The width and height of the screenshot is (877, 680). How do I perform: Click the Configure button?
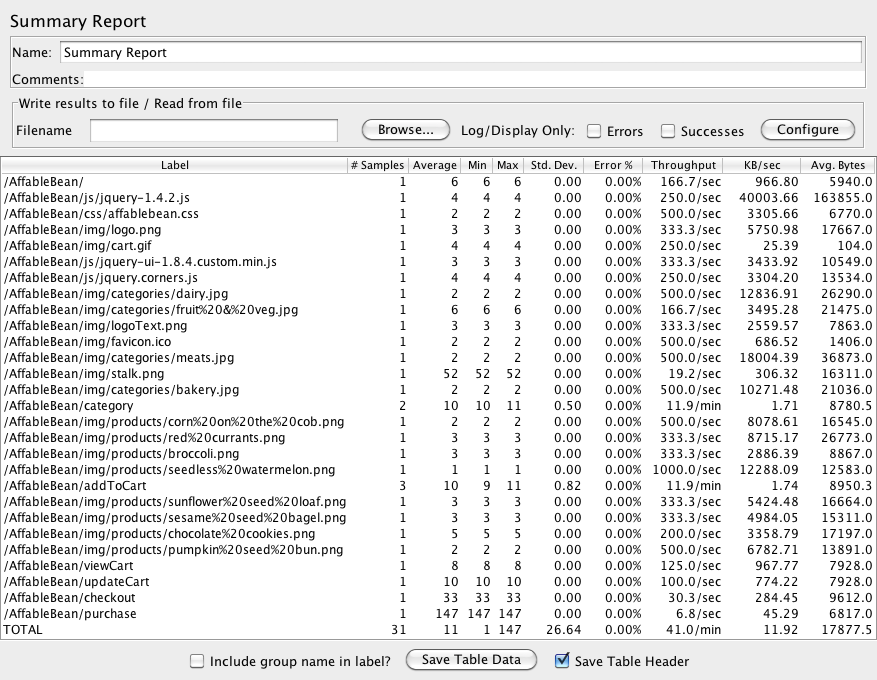[807, 130]
